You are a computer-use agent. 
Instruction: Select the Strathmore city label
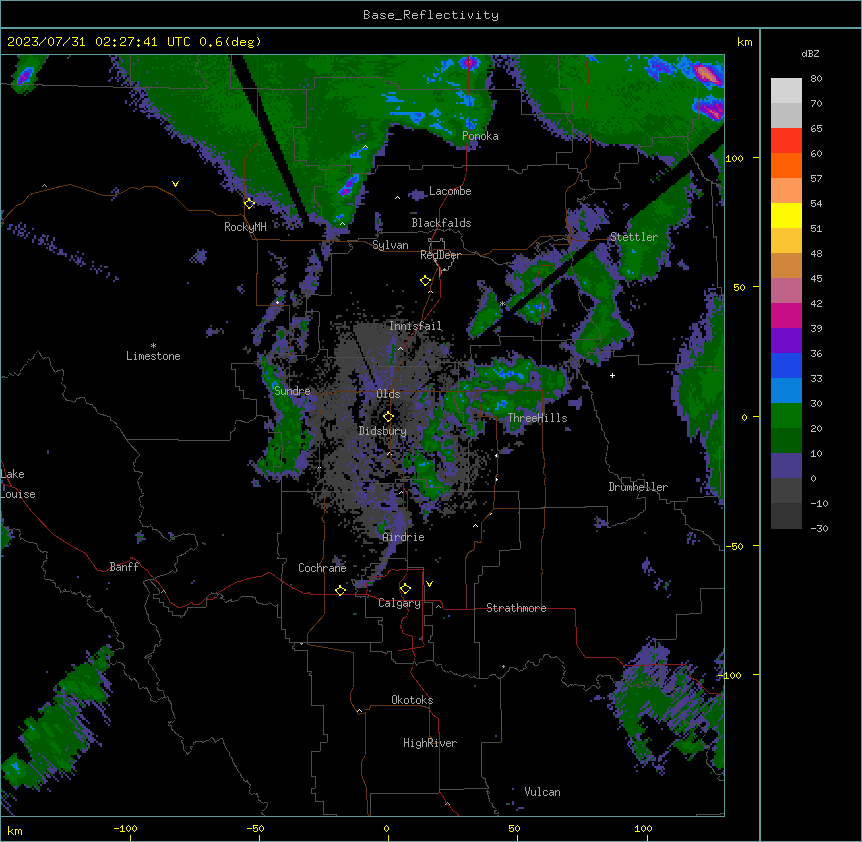tap(516, 608)
